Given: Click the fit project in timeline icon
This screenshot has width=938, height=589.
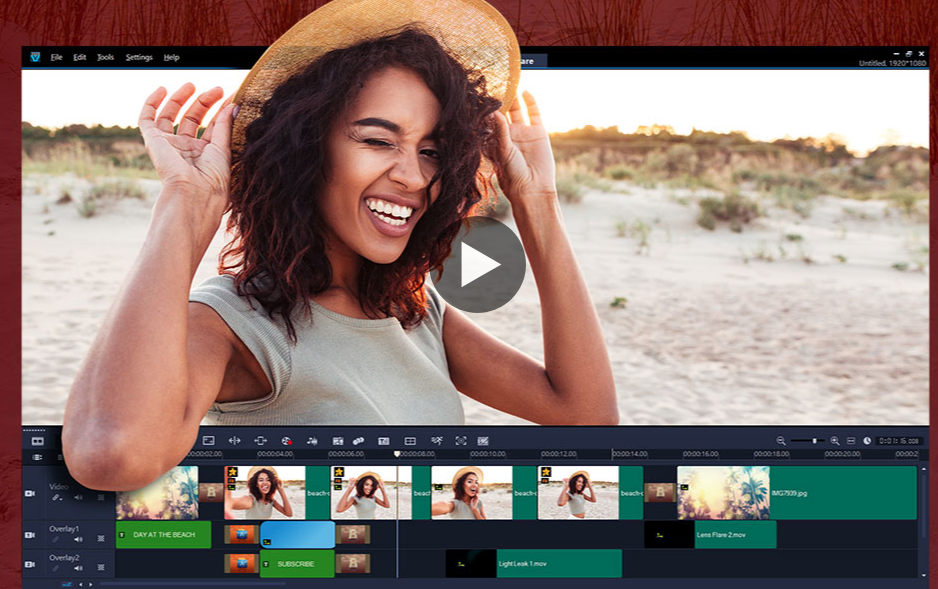Looking at the screenshot, I should [851, 441].
